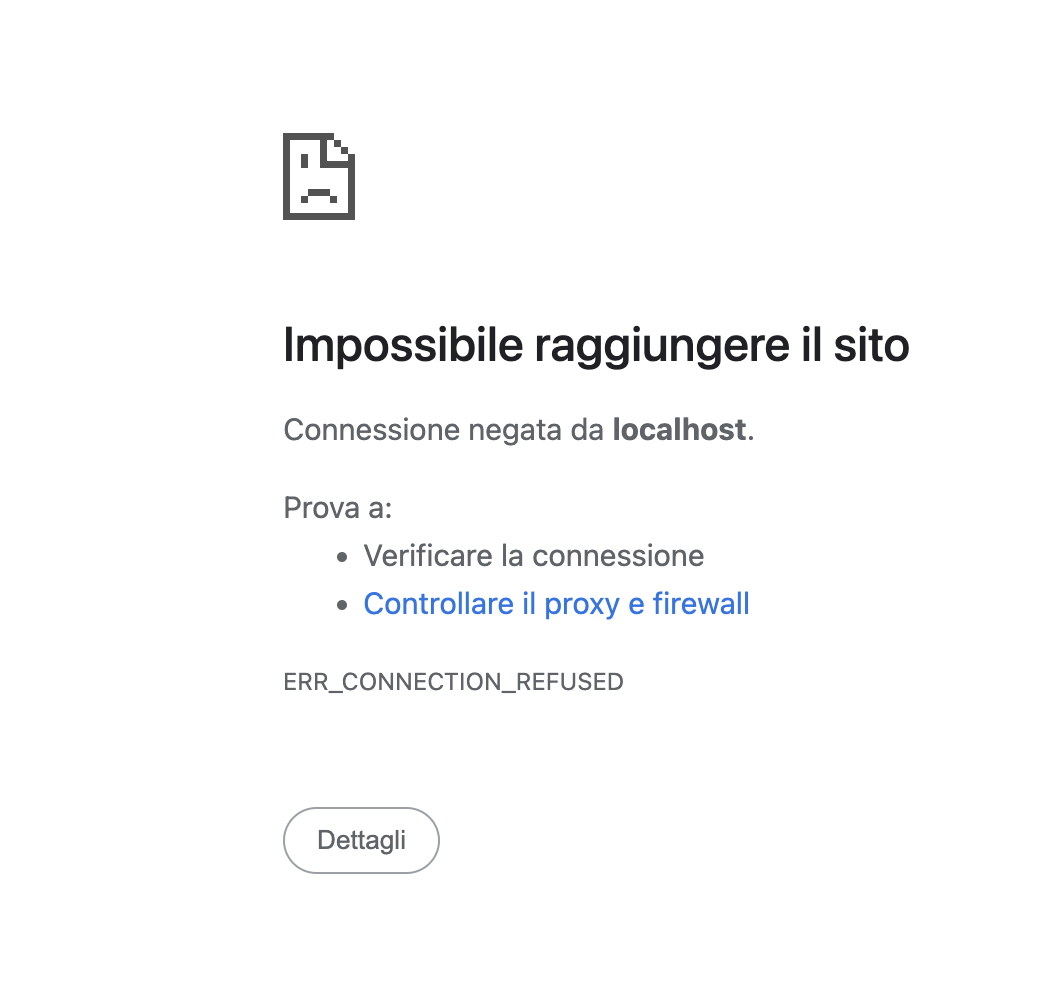This screenshot has width=1052, height=990.
Task: Click the word Impossibile in the heading
Action: point(403,346)
